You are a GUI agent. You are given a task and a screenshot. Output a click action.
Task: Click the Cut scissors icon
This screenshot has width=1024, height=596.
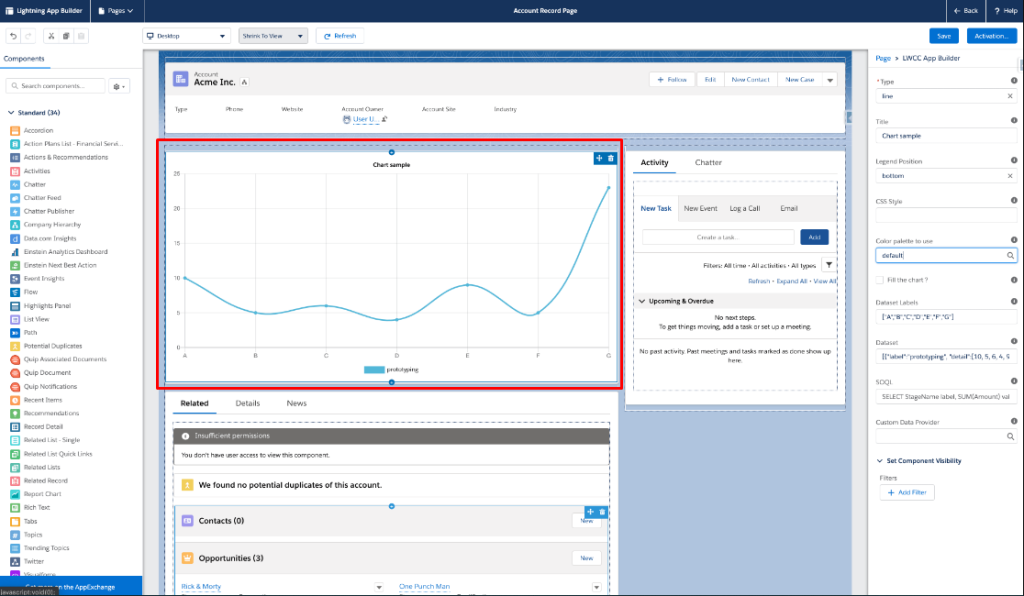tap(49, 36)
